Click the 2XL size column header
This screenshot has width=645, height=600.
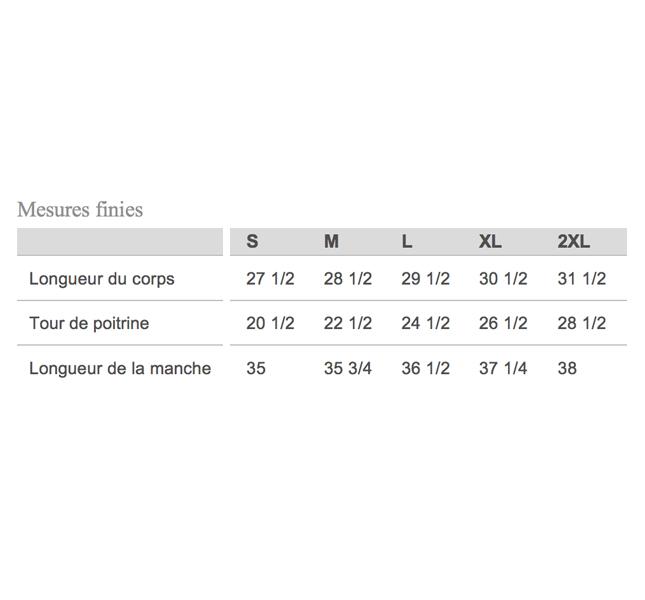574,242
